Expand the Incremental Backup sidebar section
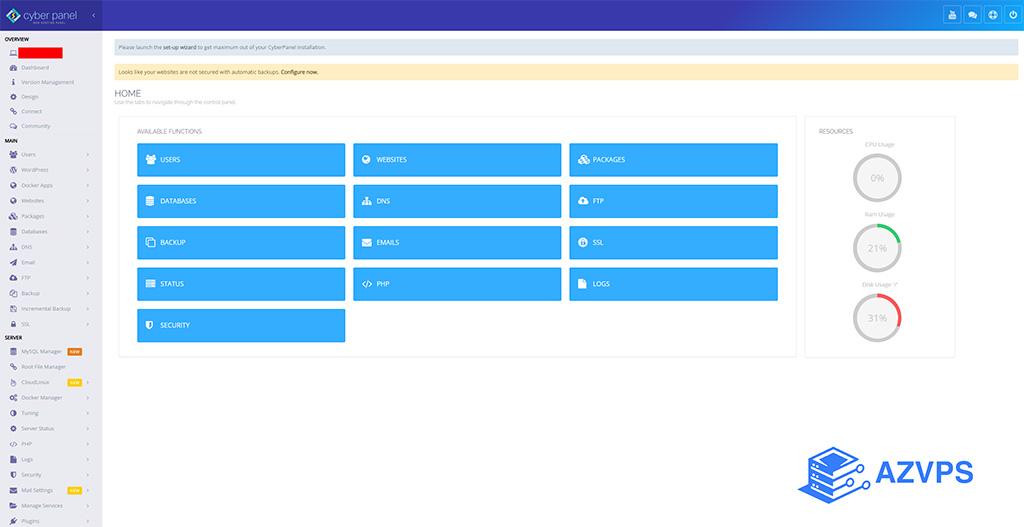Image resolution: width=1024 pixels, height=527 pixels. 88,309
